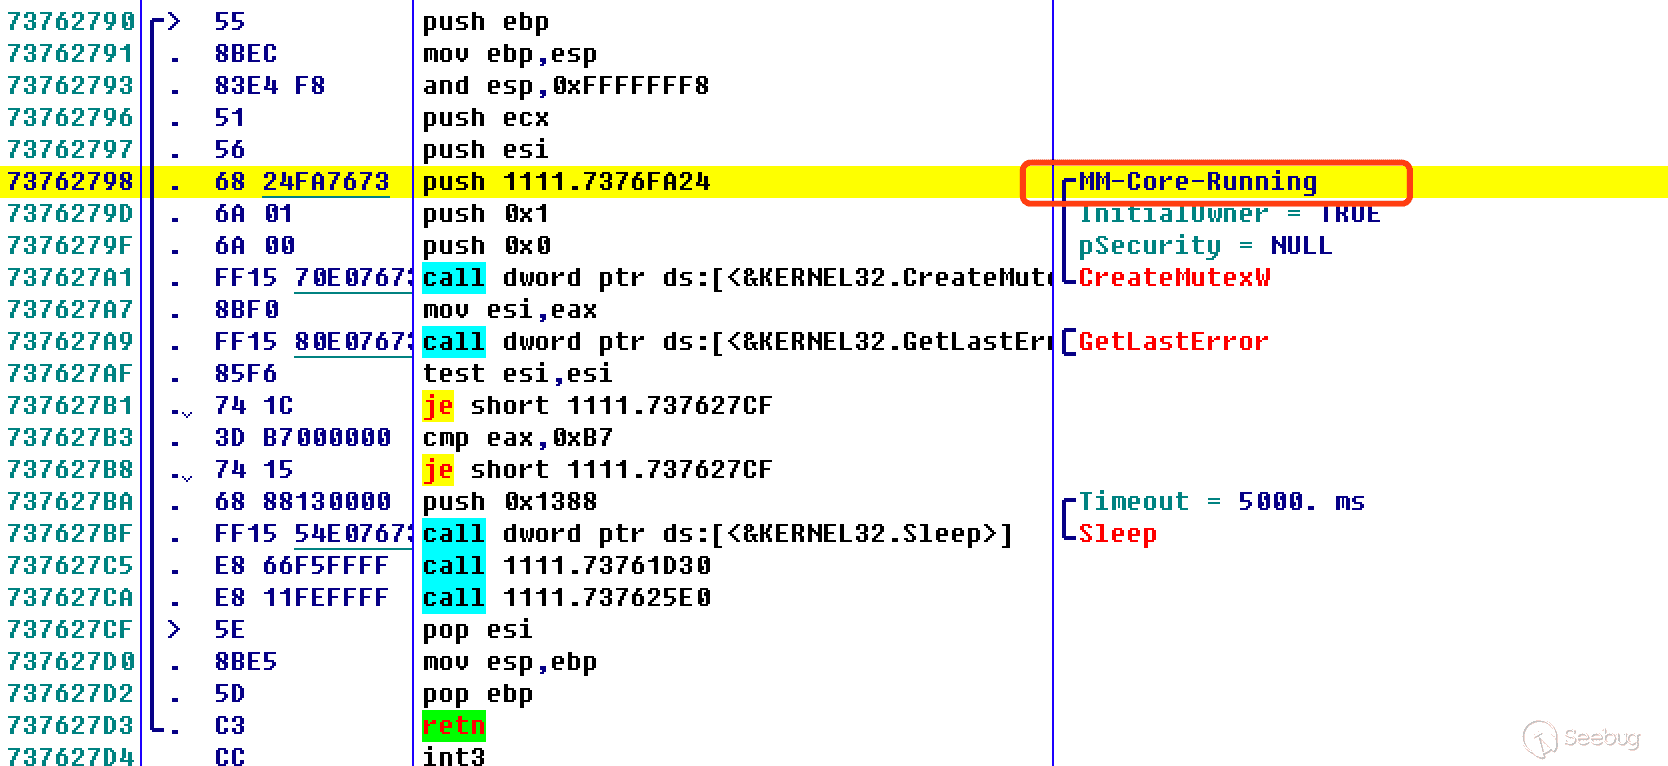The image size is (1668, 766).
Task: Click address 737627BA
Action: (71, 501)
